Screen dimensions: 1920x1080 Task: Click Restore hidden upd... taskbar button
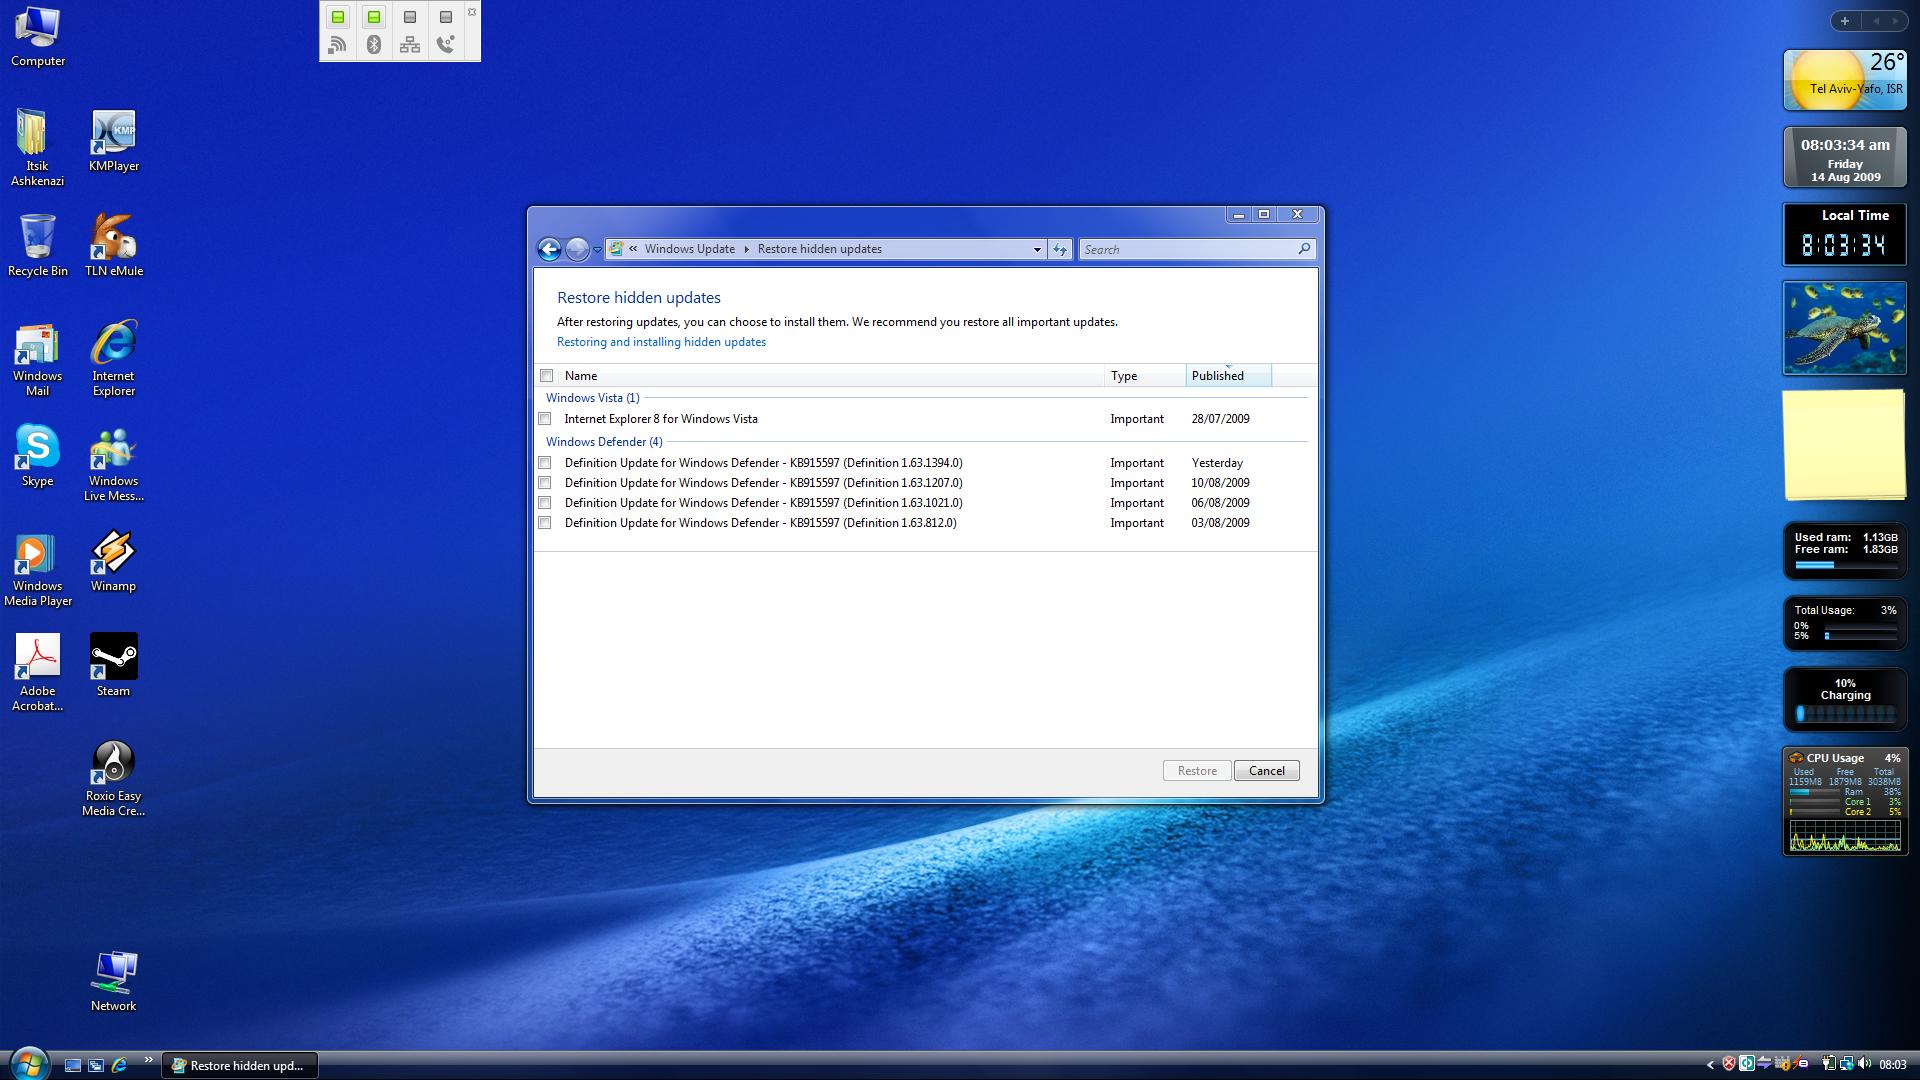pos(240,1066)
